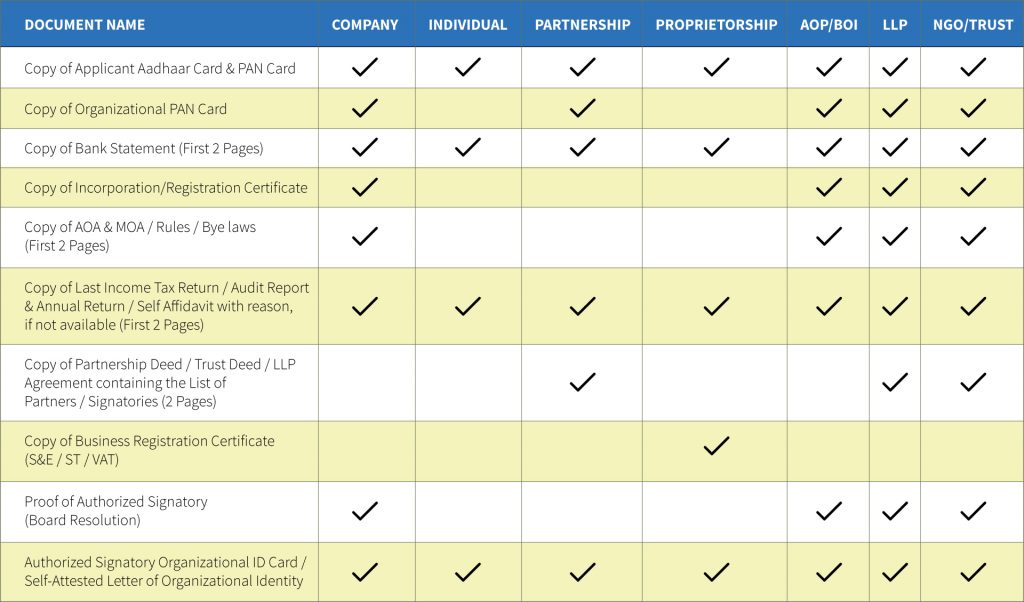Screen dimensions: 1024x602
Task: Toggle Individual checkmark for Bank Statement row
Action: 467,147
